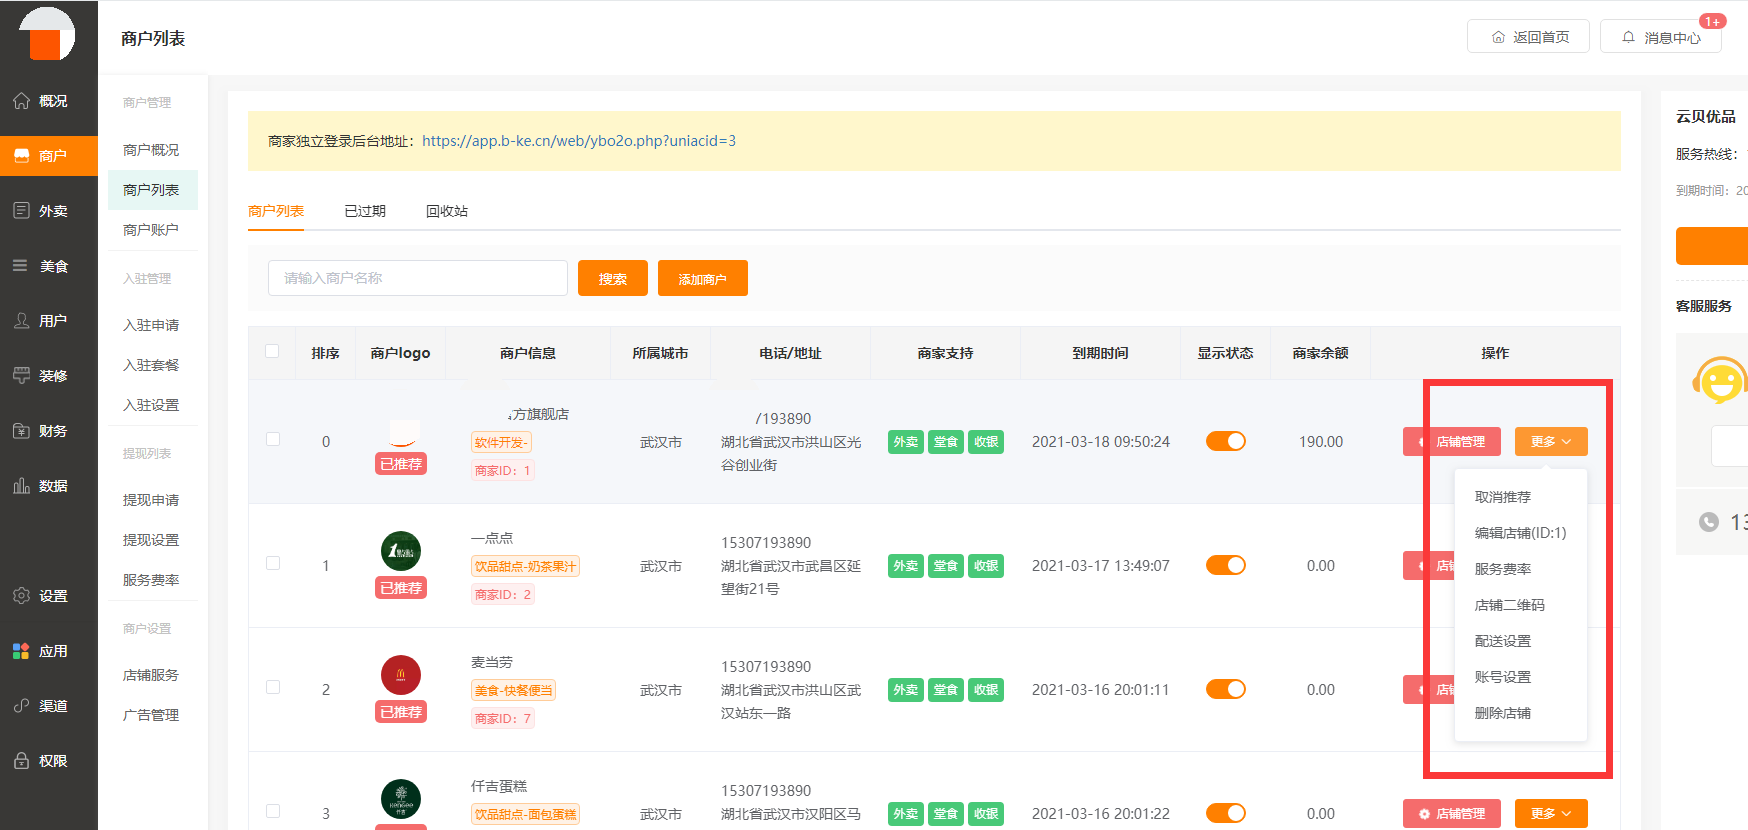Click the 应用 colorful apps icon
The image size is (1748, 830).
tap(21, 651)
